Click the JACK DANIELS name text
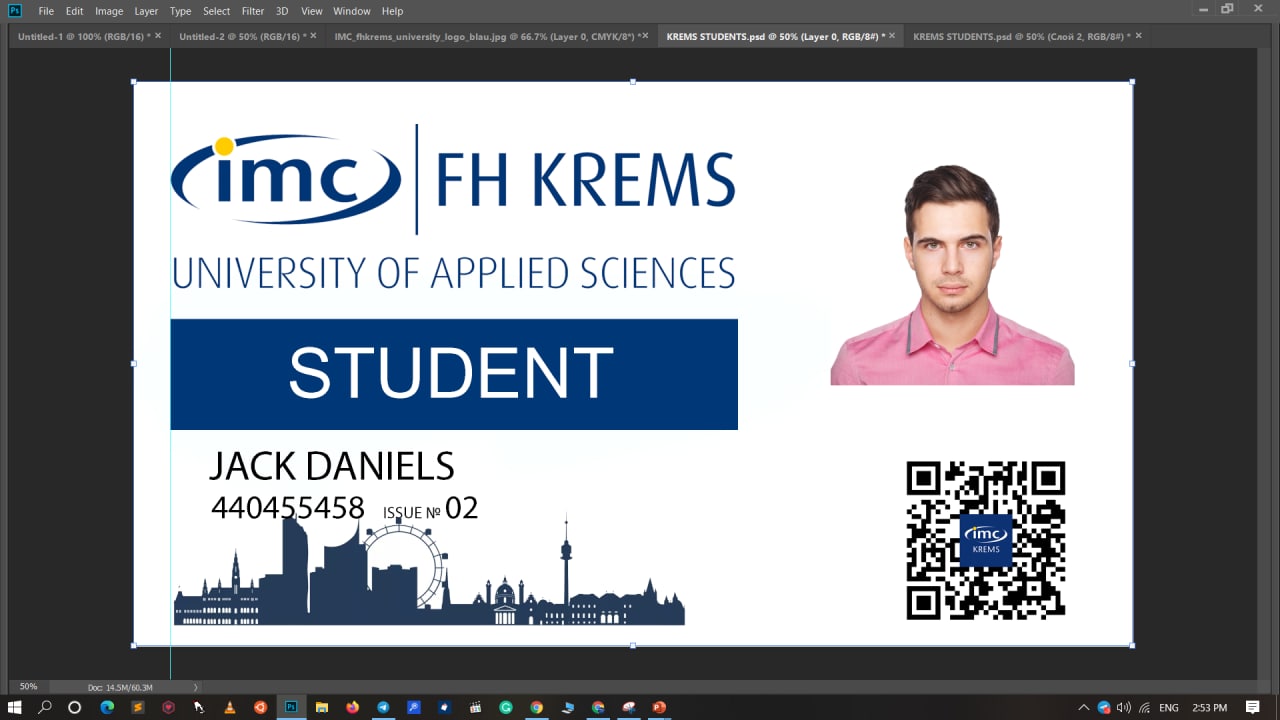Screen dimensions: 1280x720 pos(331,466)
